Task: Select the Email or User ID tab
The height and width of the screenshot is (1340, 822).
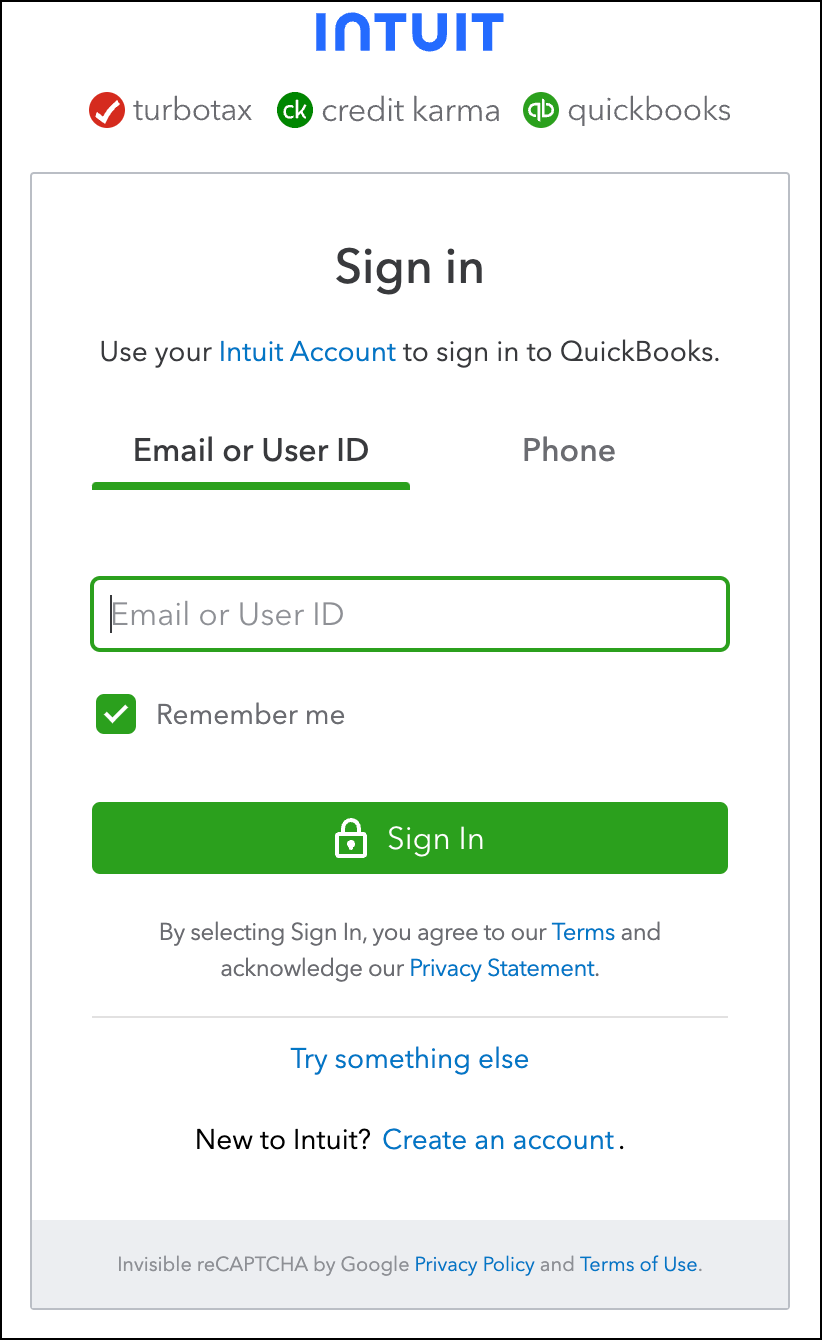Action: point(251,450)
